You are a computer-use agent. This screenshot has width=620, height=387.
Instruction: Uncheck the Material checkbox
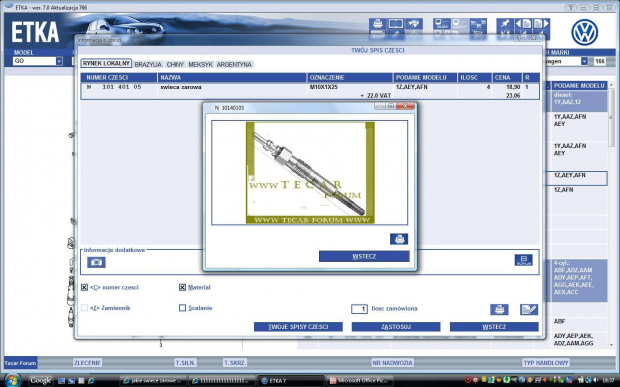pyautogui.click(x=182, y=287)
